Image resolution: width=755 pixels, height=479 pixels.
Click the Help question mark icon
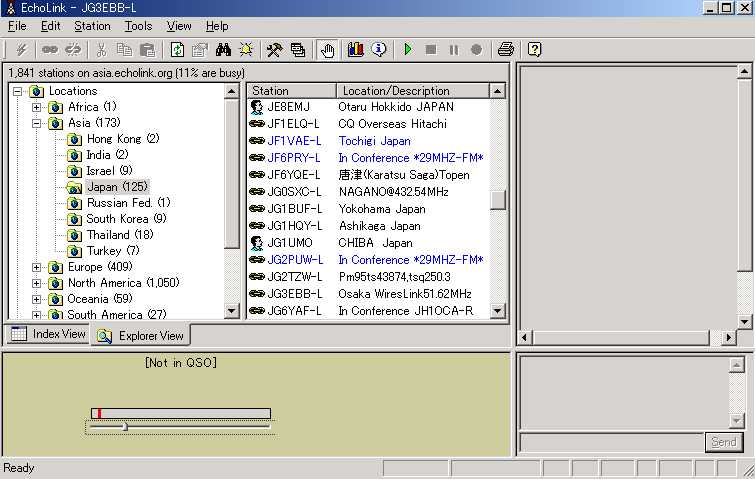(534, 49)
